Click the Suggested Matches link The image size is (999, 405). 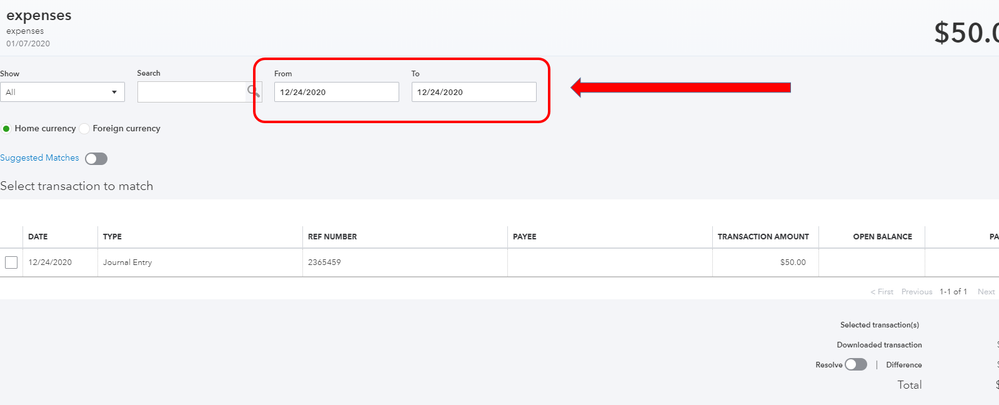(40, 158)
